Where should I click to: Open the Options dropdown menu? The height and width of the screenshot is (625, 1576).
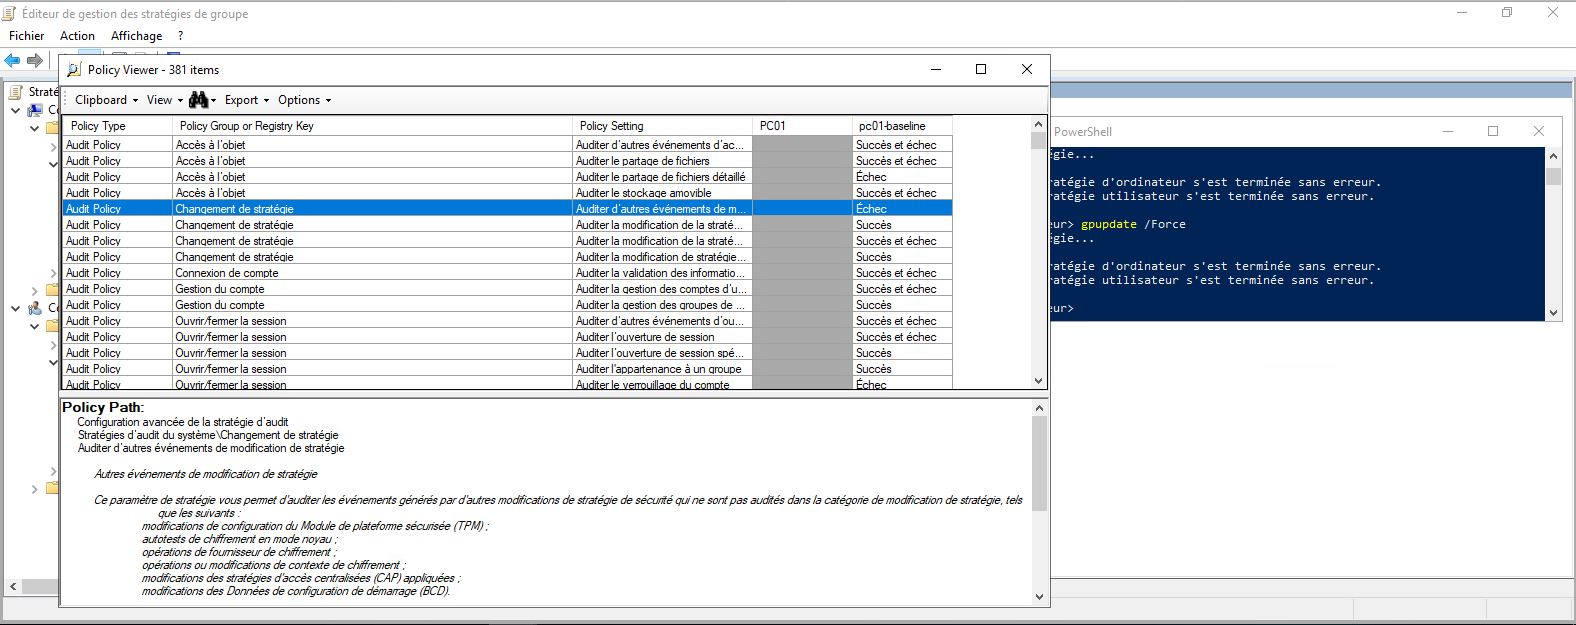(x=304, y=100)
